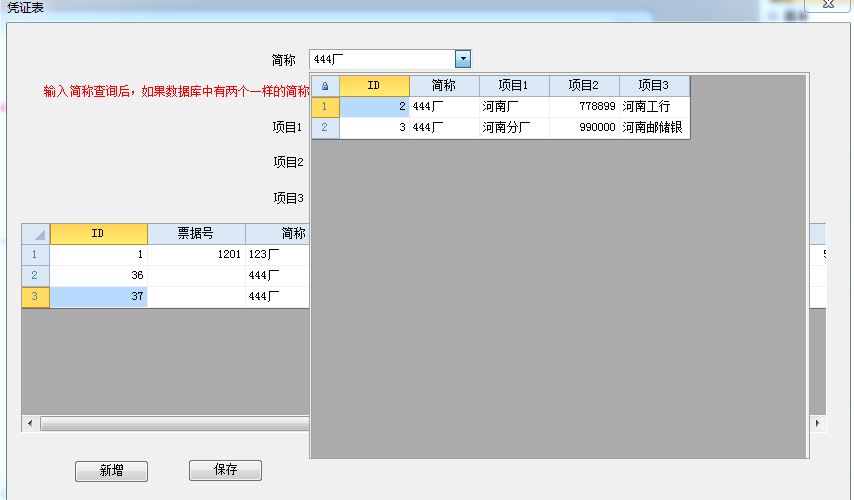Viewport: 854px width, 500px height.
Task: Click the 保存 button
Action: 225,469
